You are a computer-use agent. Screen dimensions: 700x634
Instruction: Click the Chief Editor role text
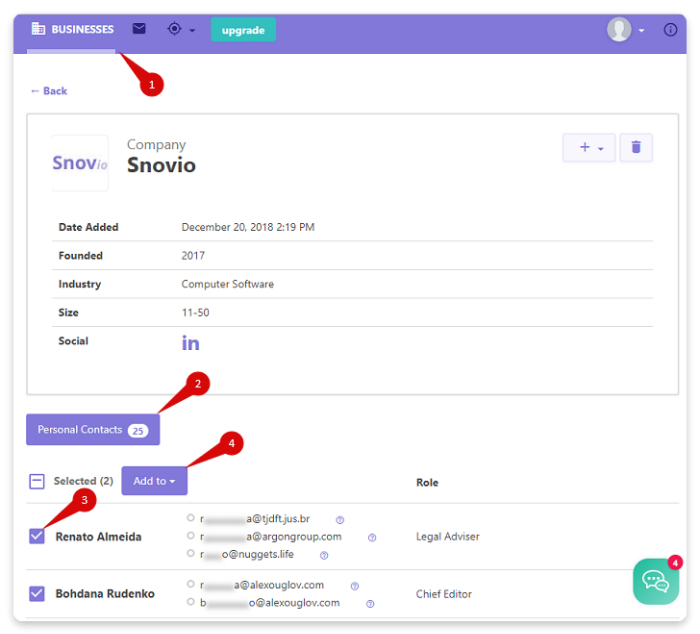click(444, 594)
